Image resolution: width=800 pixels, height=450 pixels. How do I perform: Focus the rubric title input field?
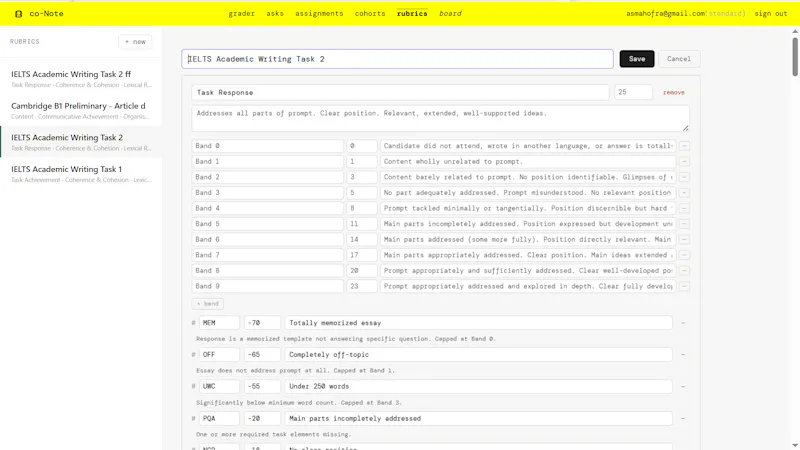397,59
